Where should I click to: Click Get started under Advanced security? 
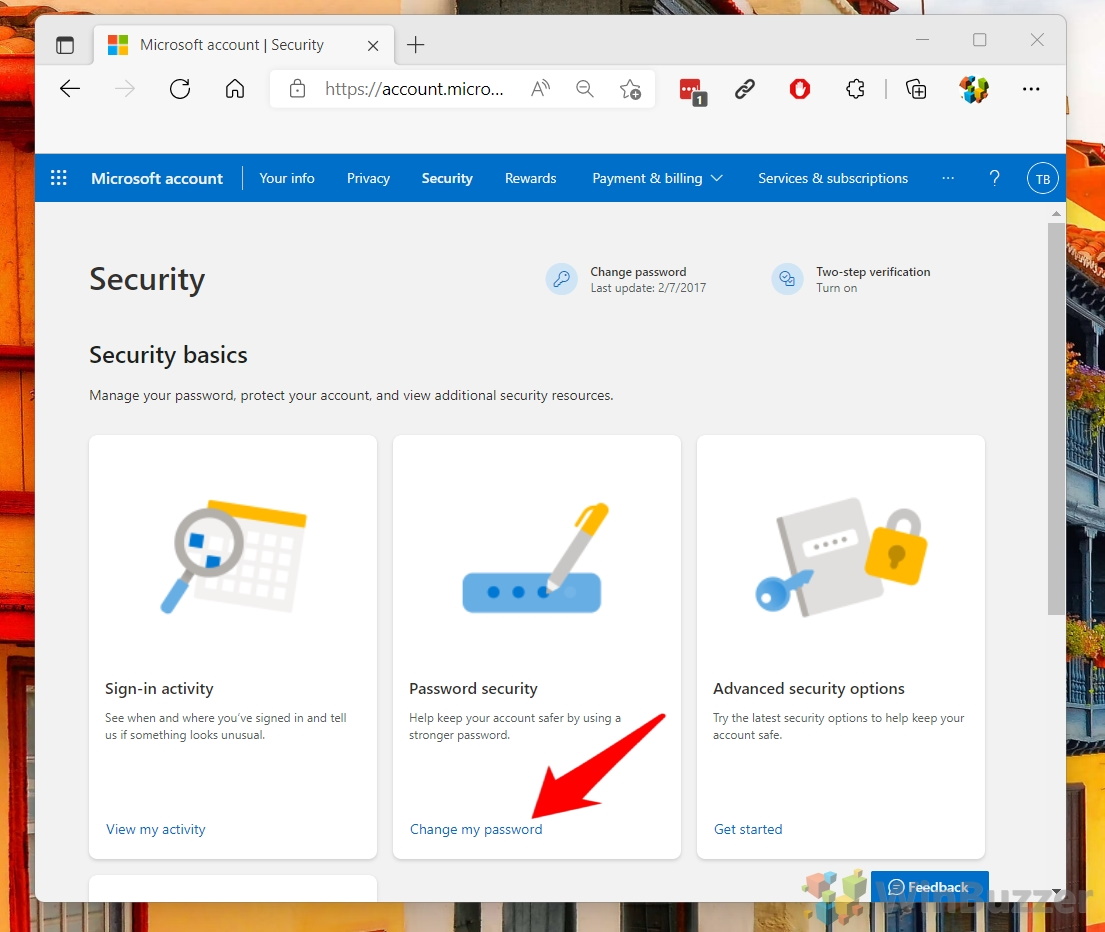click(x=748, y=829)
